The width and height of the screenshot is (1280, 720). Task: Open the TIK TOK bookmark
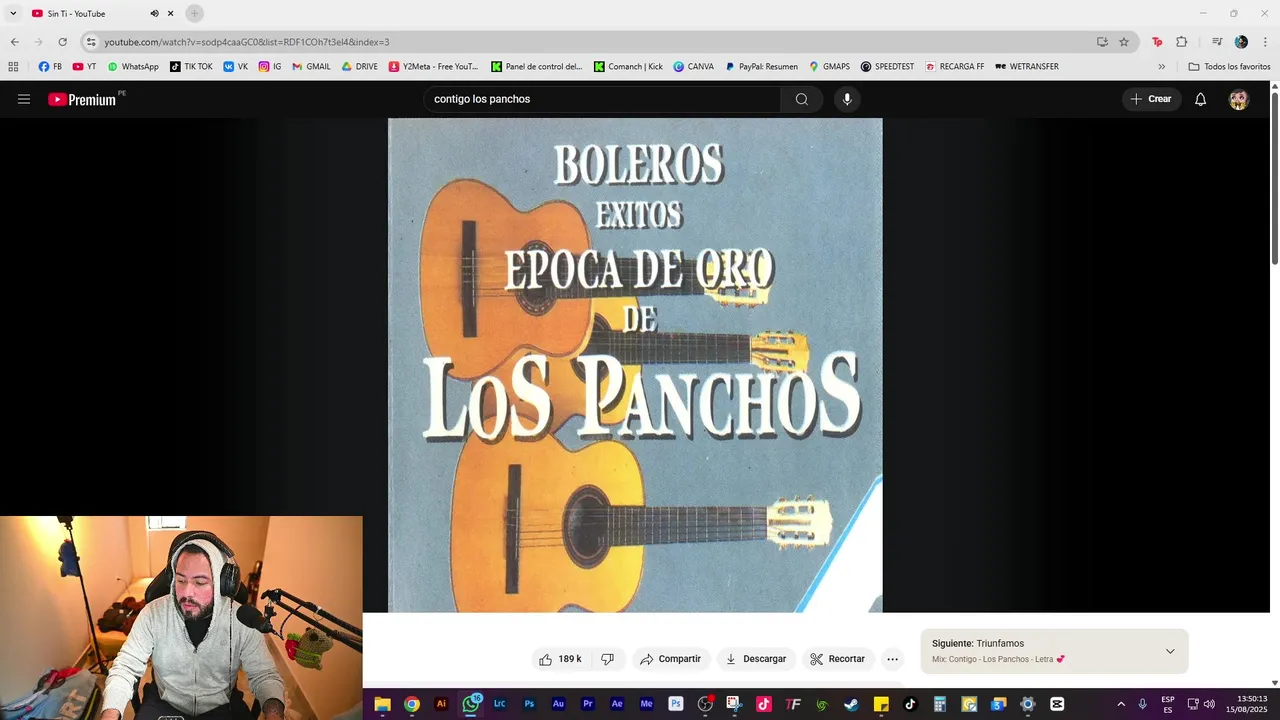(191, 67)
